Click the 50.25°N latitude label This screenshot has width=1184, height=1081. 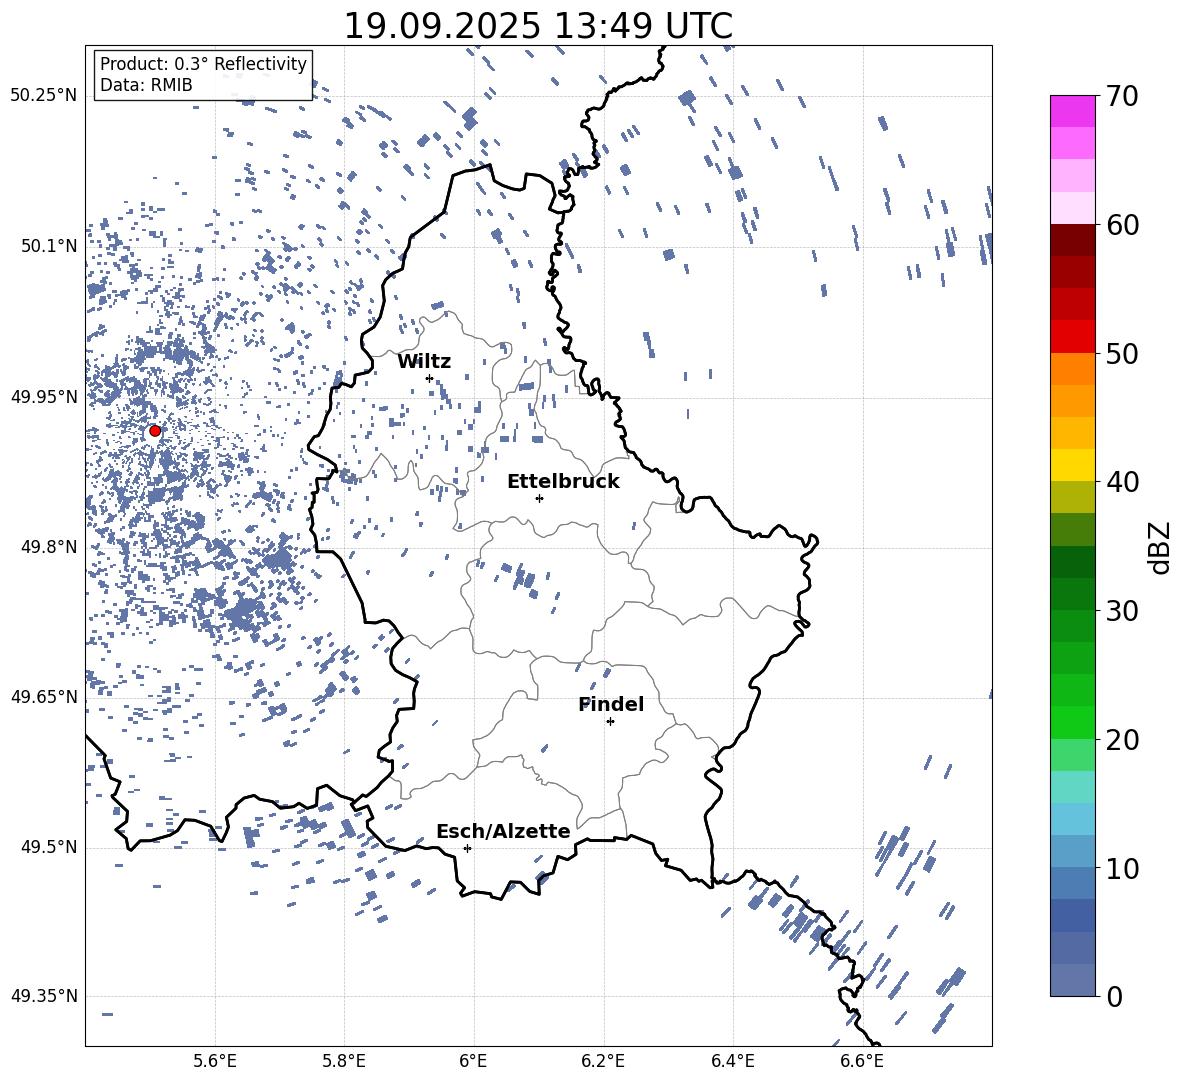point(44,96)
